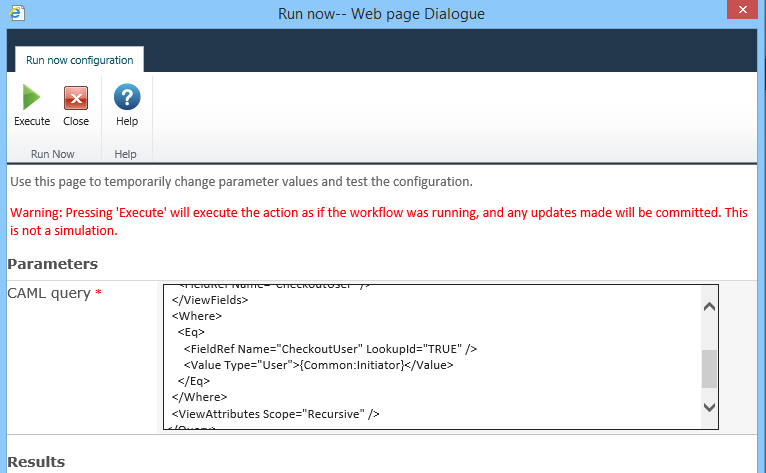The image size is (766, 473).
Task: Click the opening <Where> tag in query
Action: [196, 315]
